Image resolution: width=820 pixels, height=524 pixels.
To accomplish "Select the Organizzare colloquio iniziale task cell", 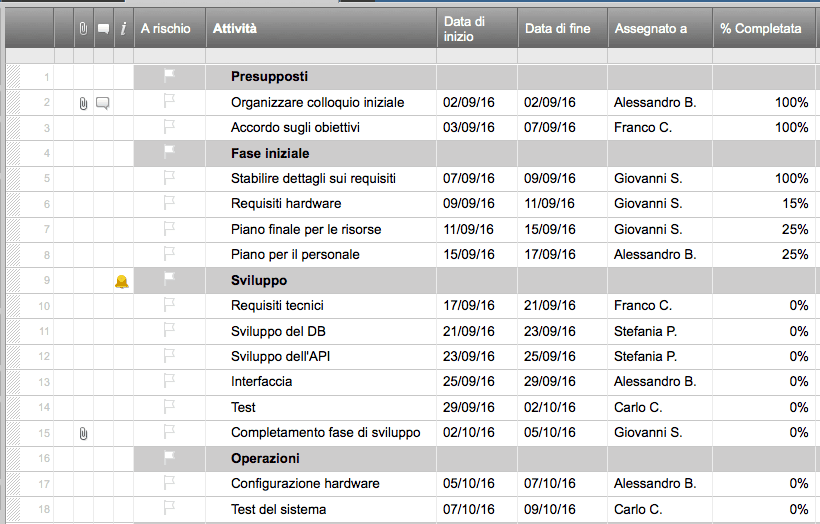I will (x=321, y=102).
